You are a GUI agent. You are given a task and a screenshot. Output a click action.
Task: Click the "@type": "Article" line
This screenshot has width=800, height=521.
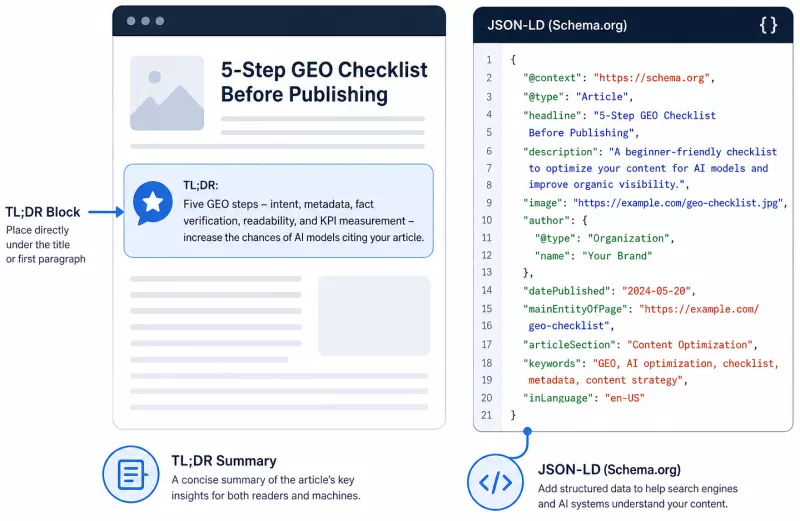pos(578,96)
